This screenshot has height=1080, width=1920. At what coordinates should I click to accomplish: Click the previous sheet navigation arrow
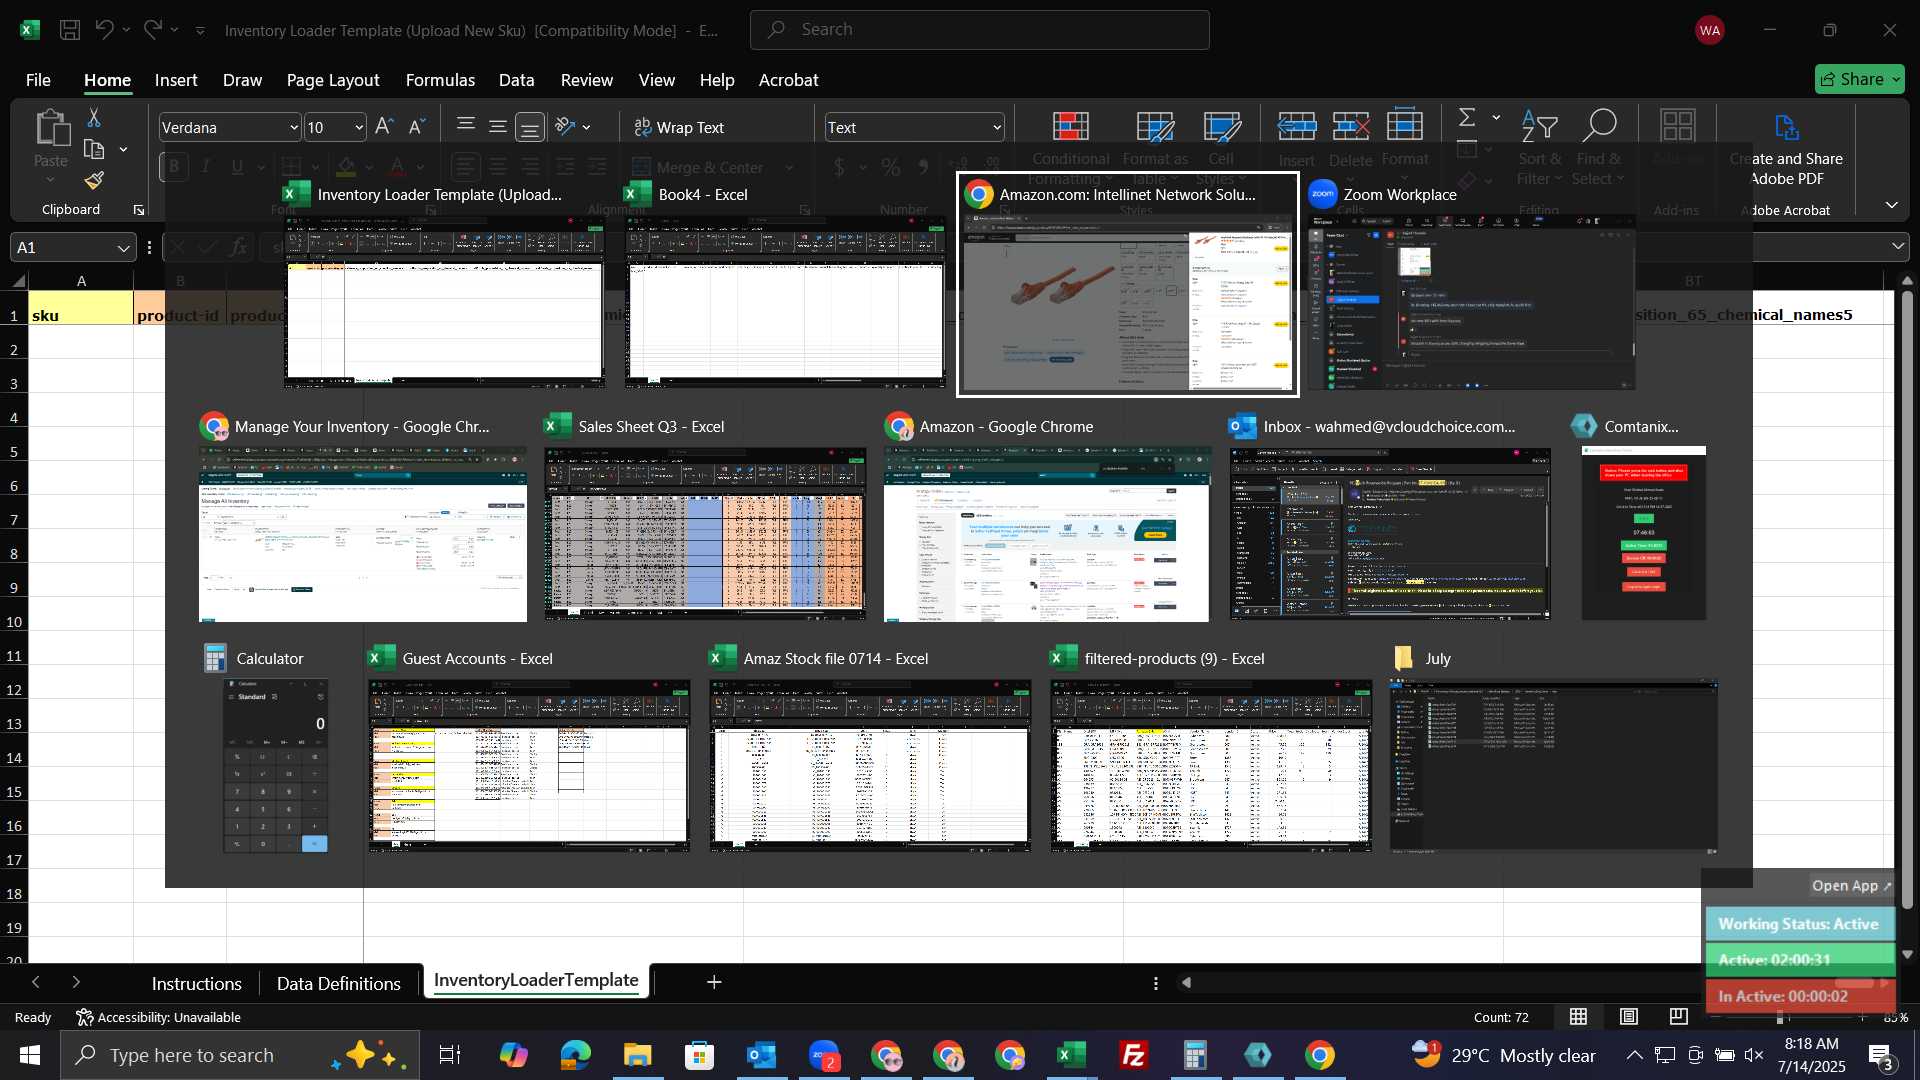(36, 983)
